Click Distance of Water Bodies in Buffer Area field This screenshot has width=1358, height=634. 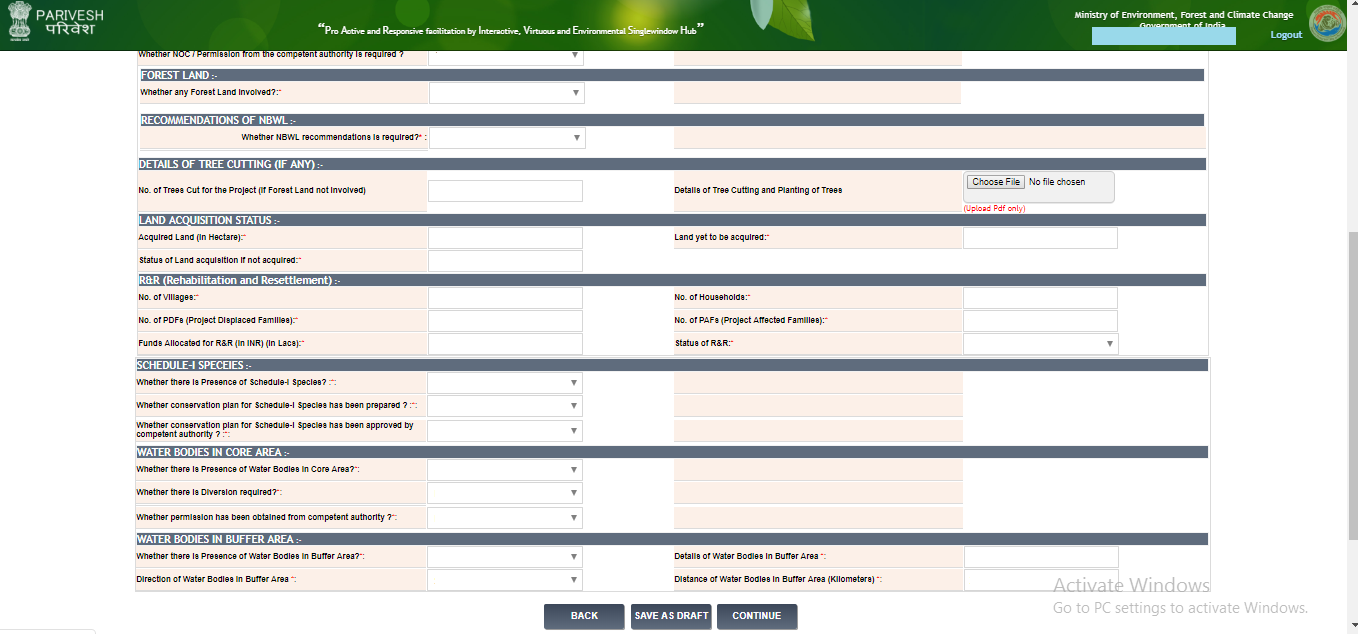(1041, 580)
